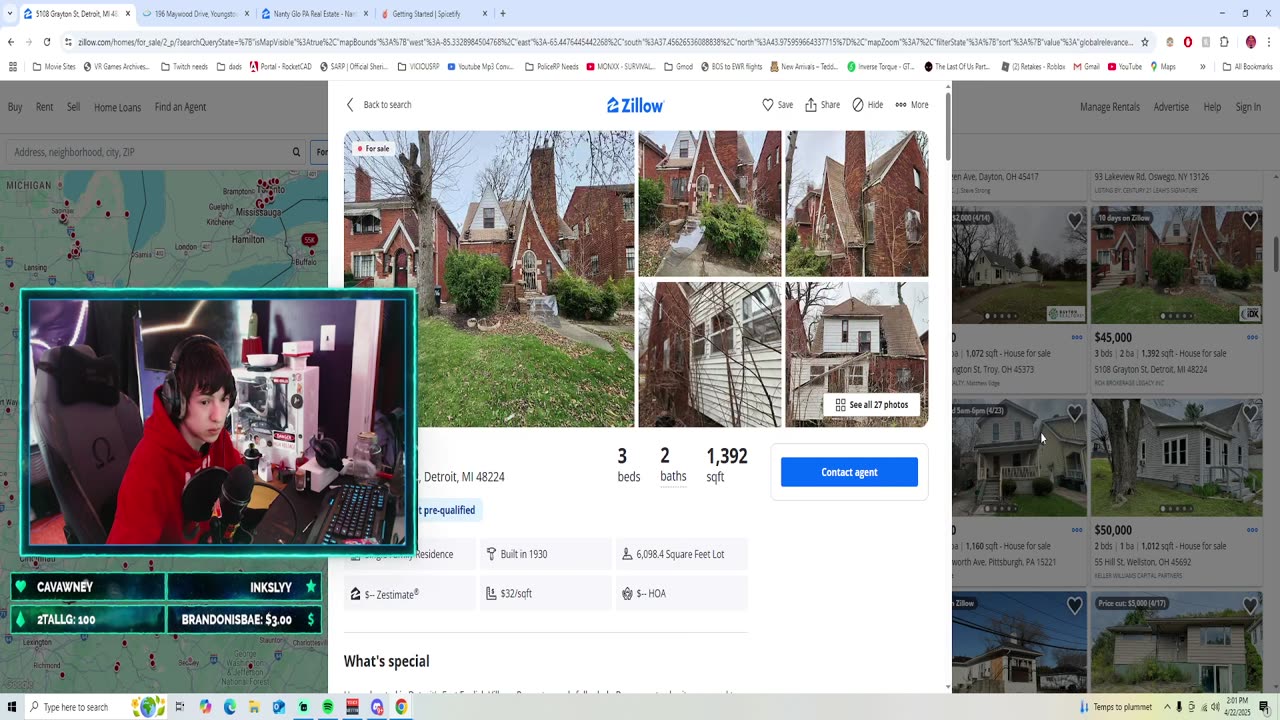Screen dimensions: 1280x720
Task: Save this listing with heart icon
Action: click(x=777, y=105)
